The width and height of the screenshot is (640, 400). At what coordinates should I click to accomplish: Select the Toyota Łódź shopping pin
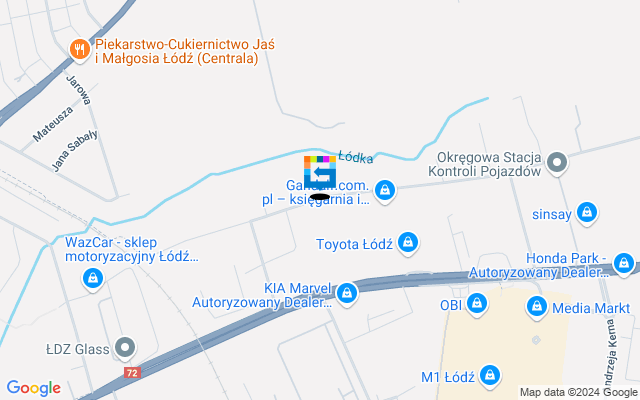click(x=408, y=244)
